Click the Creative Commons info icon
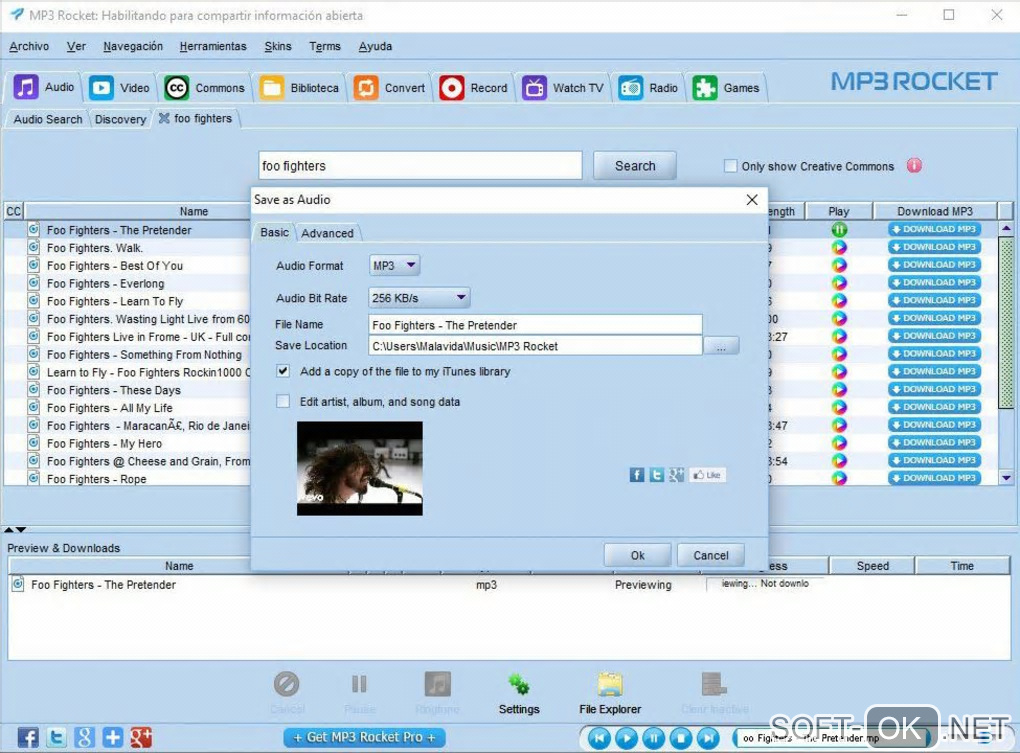 pyautogui.click(x=914, y=166)
